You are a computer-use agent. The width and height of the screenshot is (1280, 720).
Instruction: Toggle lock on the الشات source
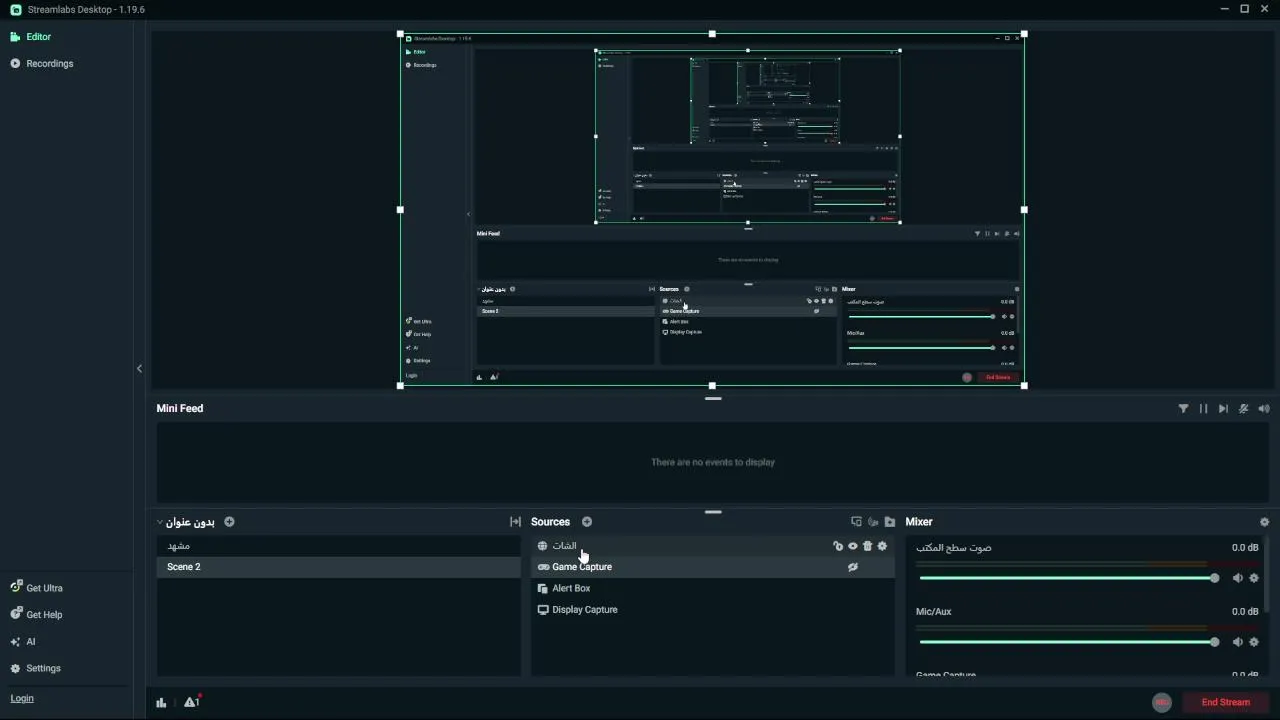coord(838,546)
